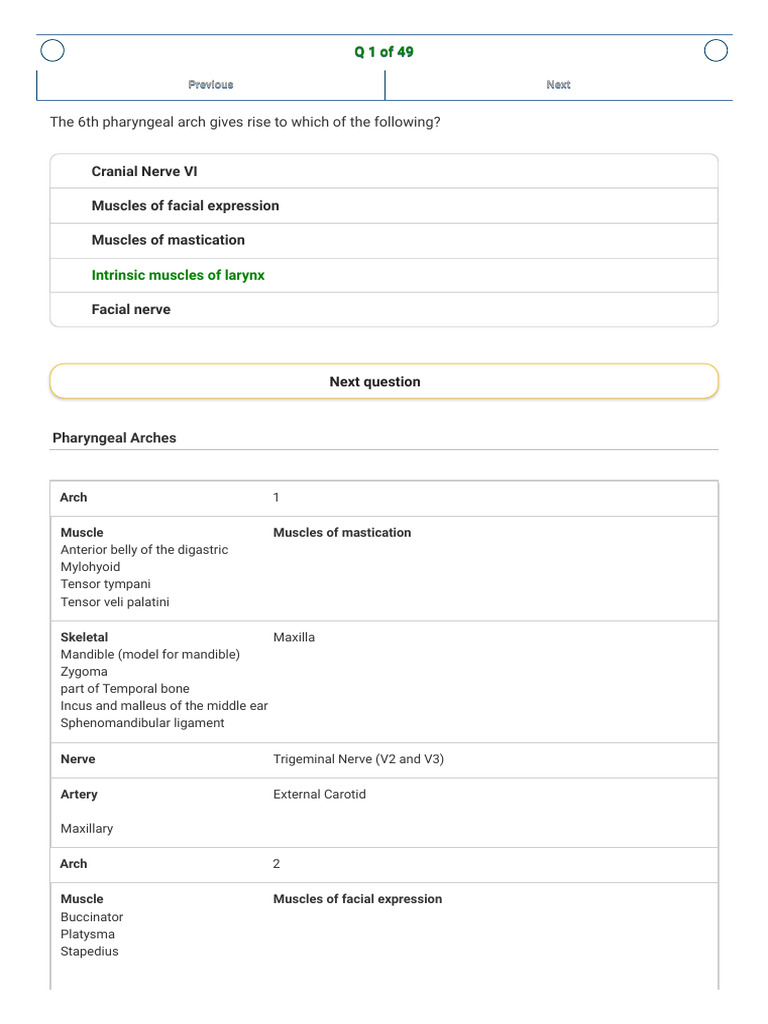
Task: Pick 'Muscles of mastication' answer option
Action: (x=384, y=240)
